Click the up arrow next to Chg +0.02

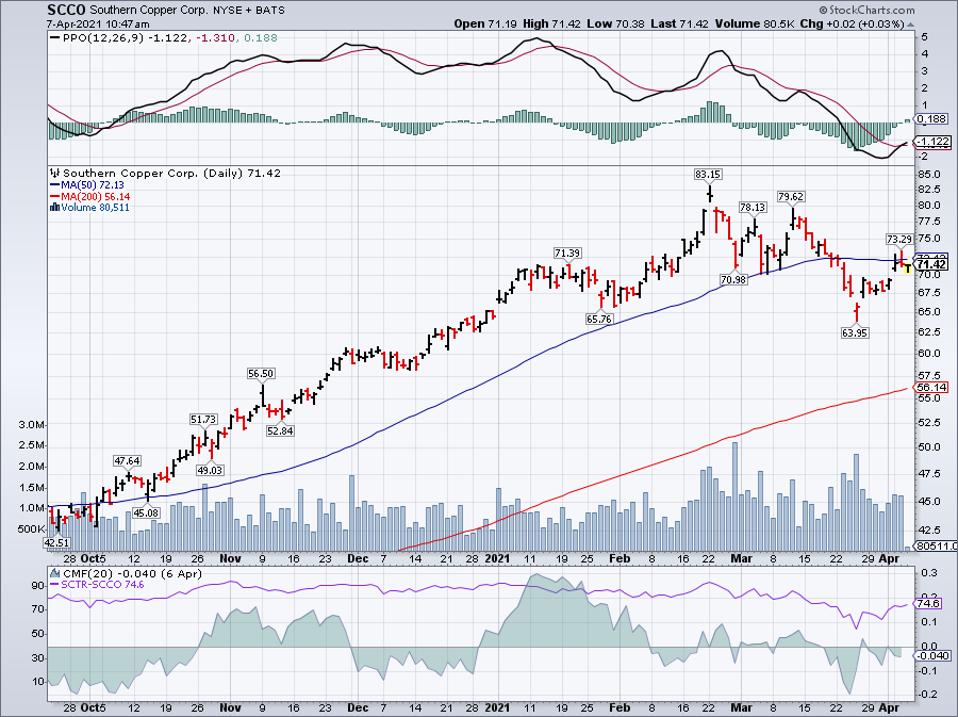910,24
